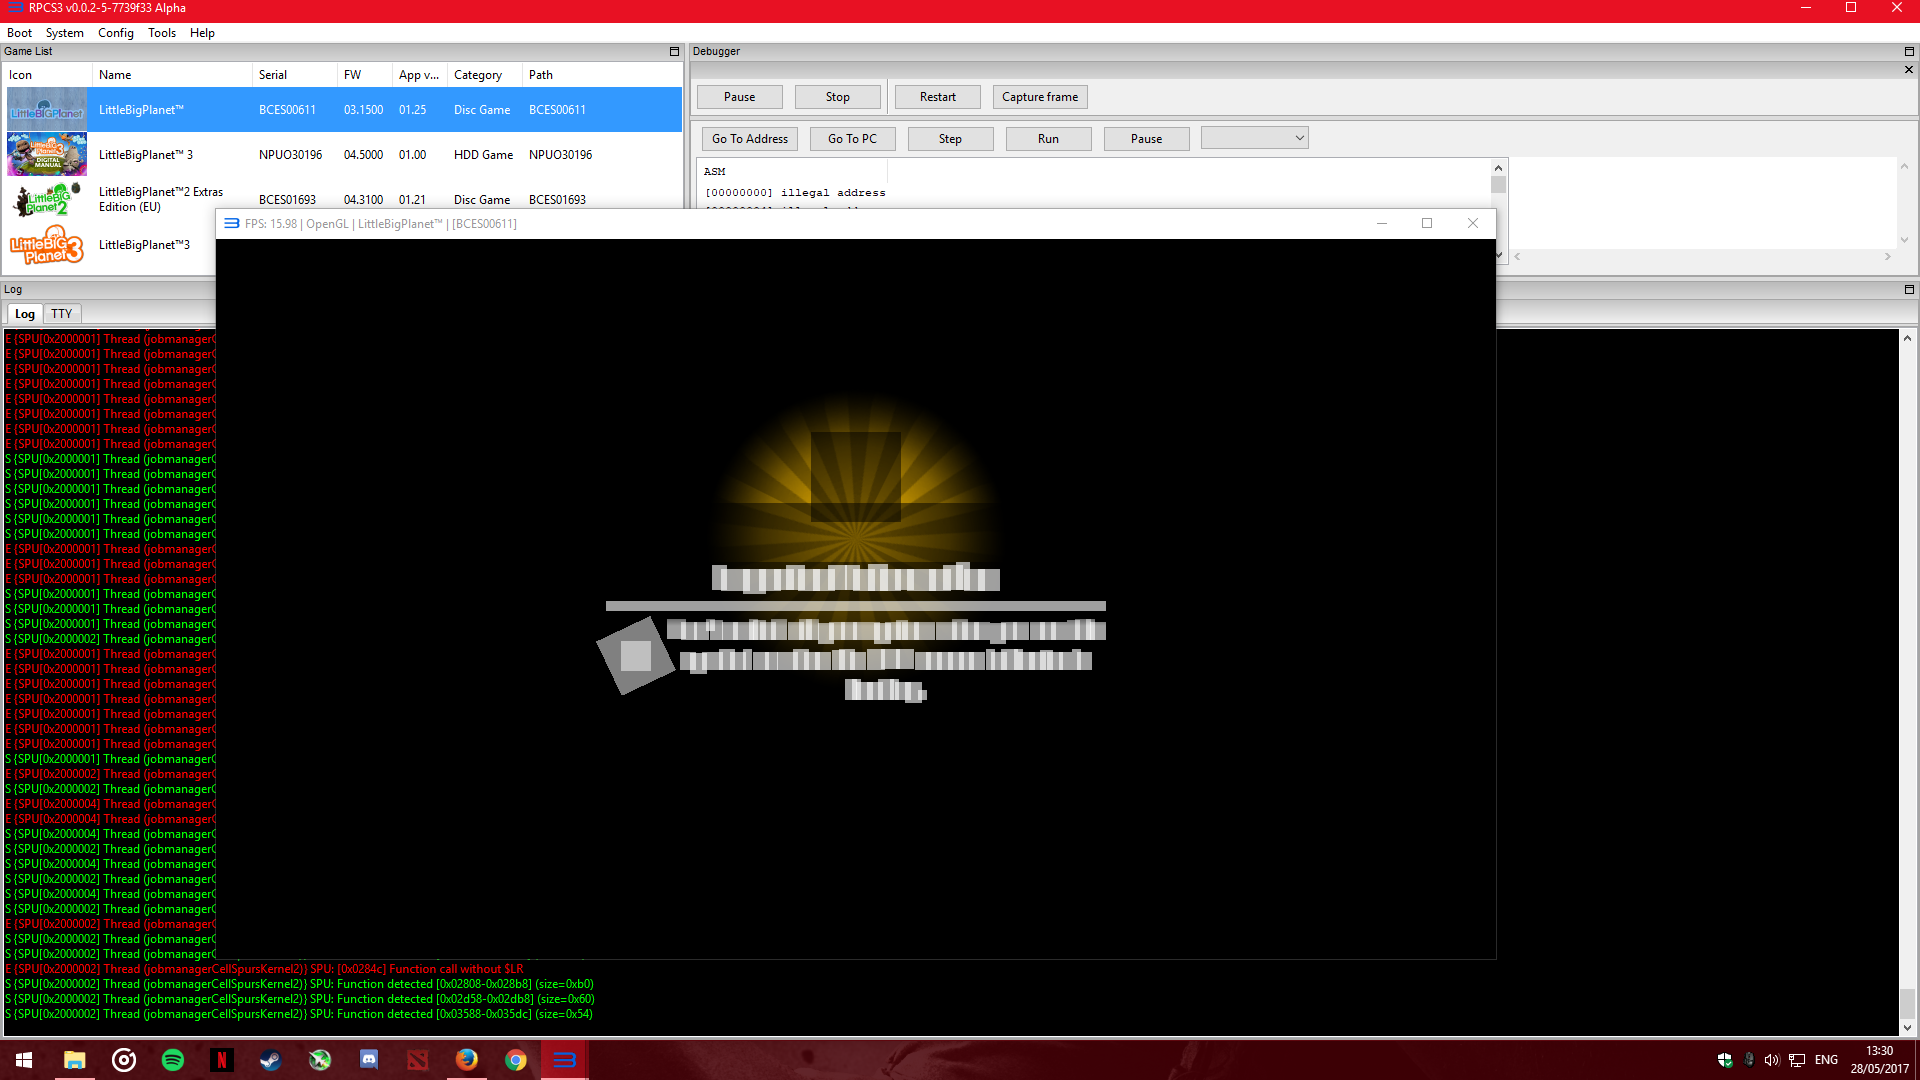Switch to the TTY tab
The width and height of the screenshot is (1920, 1080).
coord(61,314)
